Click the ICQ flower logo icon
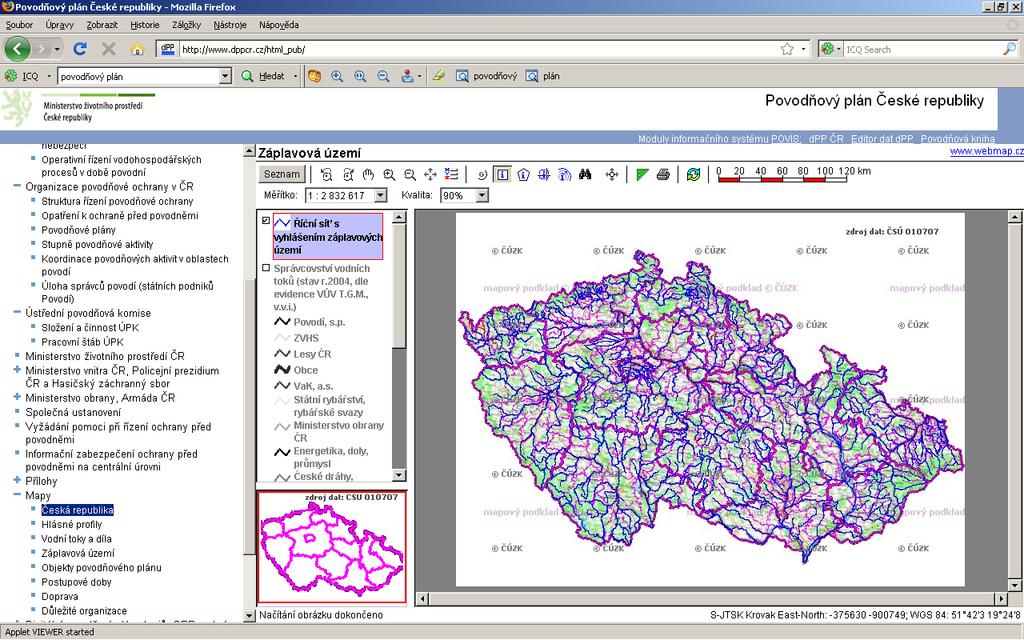Image resolution: width=1024 pixels, height=640 pixels. coord(10,76)
